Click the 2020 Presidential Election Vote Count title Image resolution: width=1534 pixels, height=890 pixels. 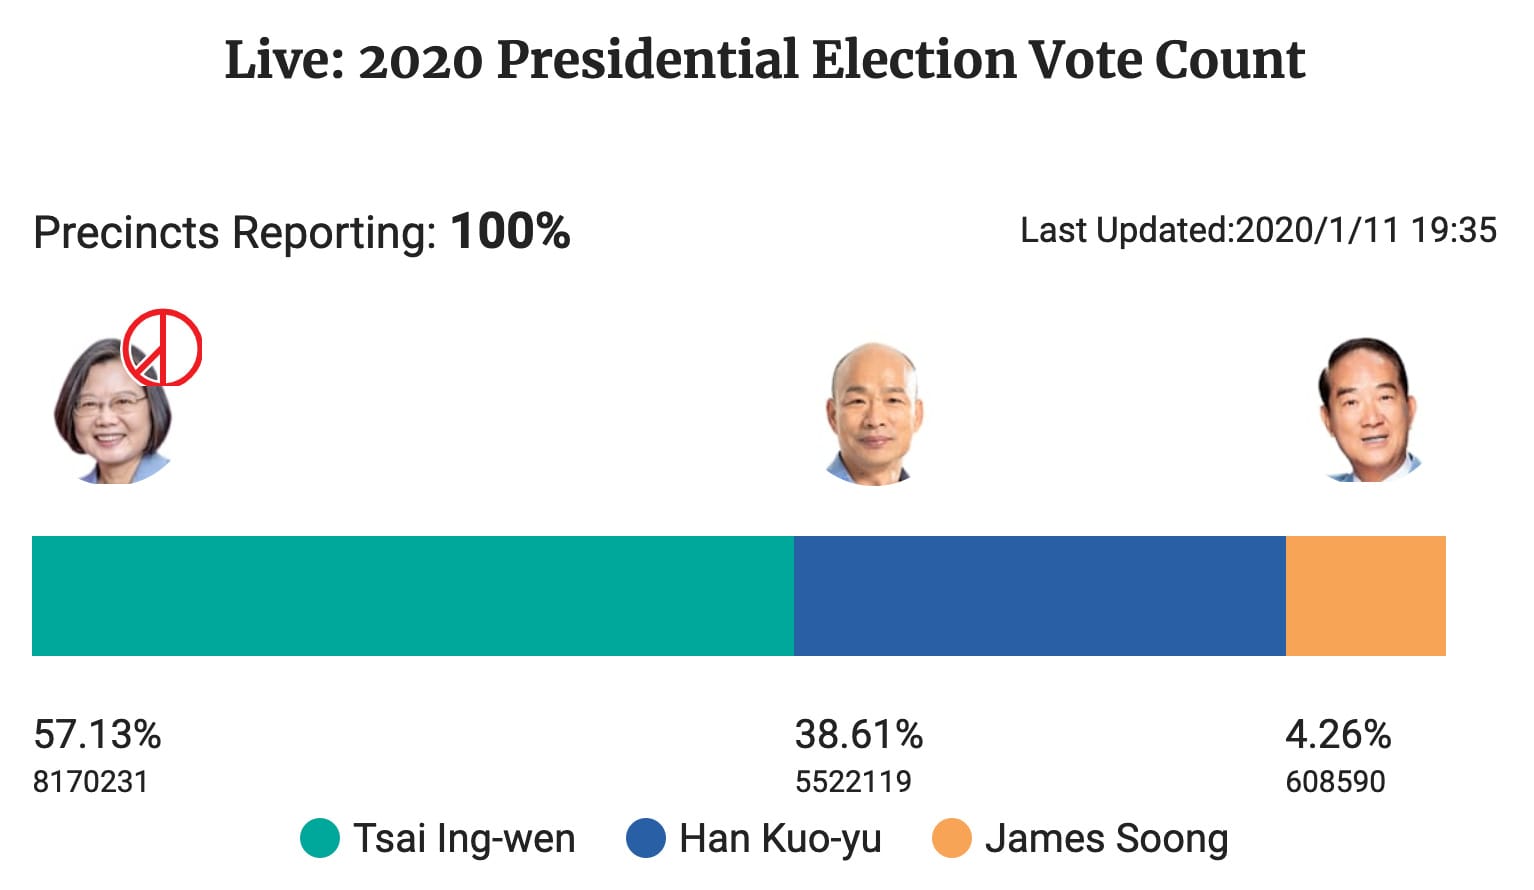coord(765,60)
